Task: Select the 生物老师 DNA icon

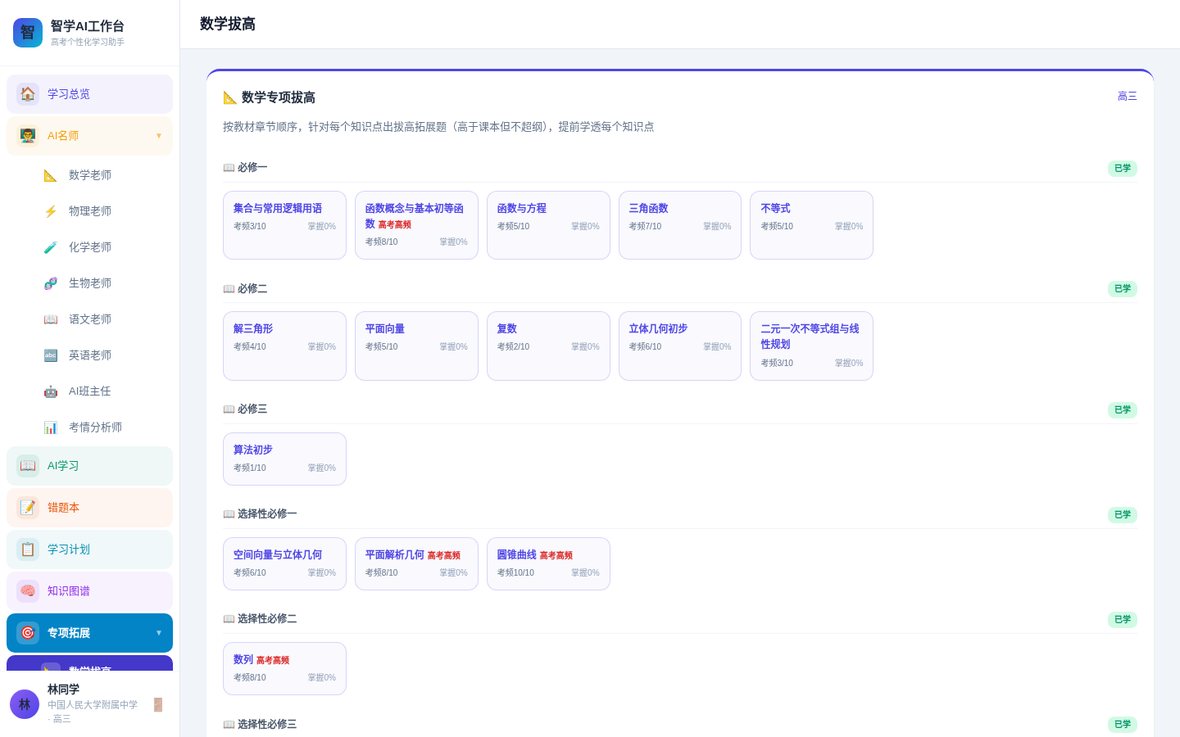Action: point(50,283)
